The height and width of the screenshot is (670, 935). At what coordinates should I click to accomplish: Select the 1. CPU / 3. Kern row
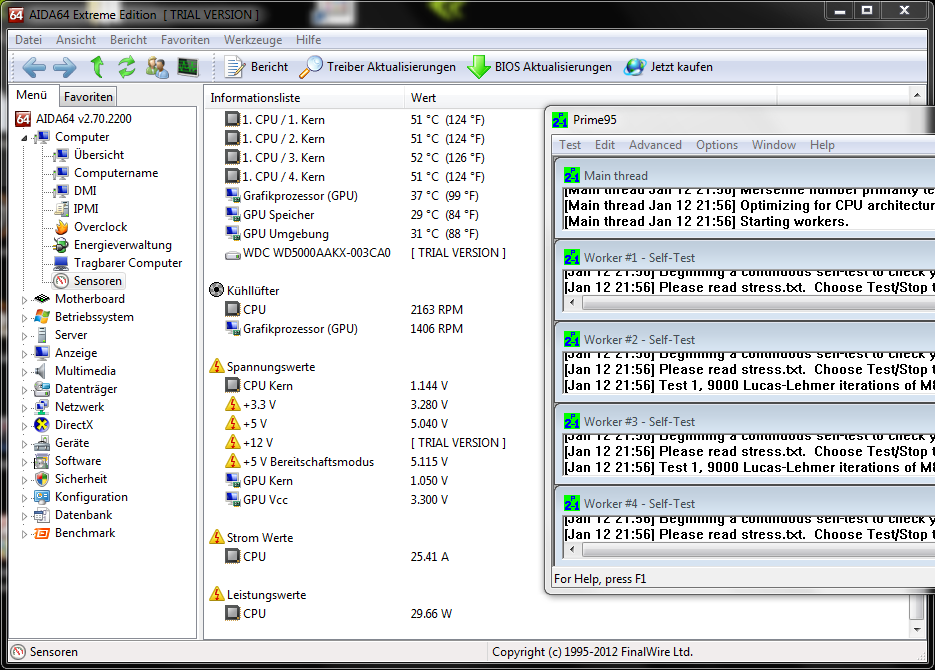[x=355, y=158]
